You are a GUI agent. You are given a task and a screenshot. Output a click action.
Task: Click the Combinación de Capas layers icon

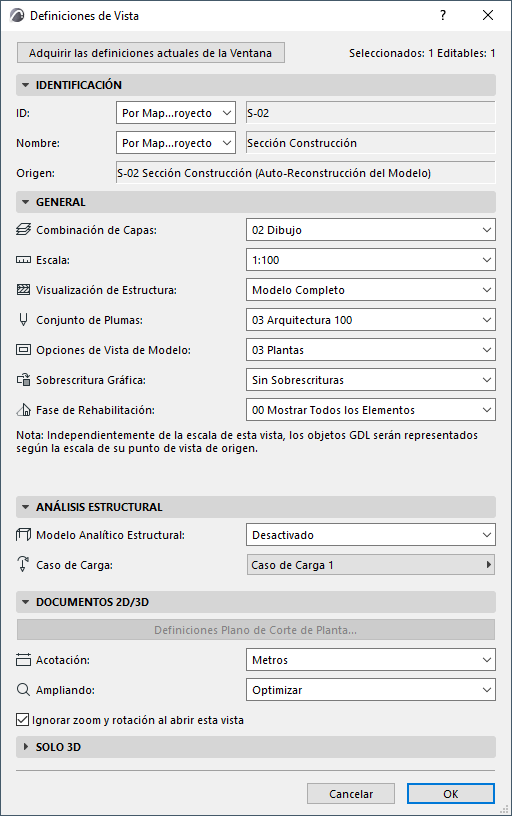click(x=23, y=230)
